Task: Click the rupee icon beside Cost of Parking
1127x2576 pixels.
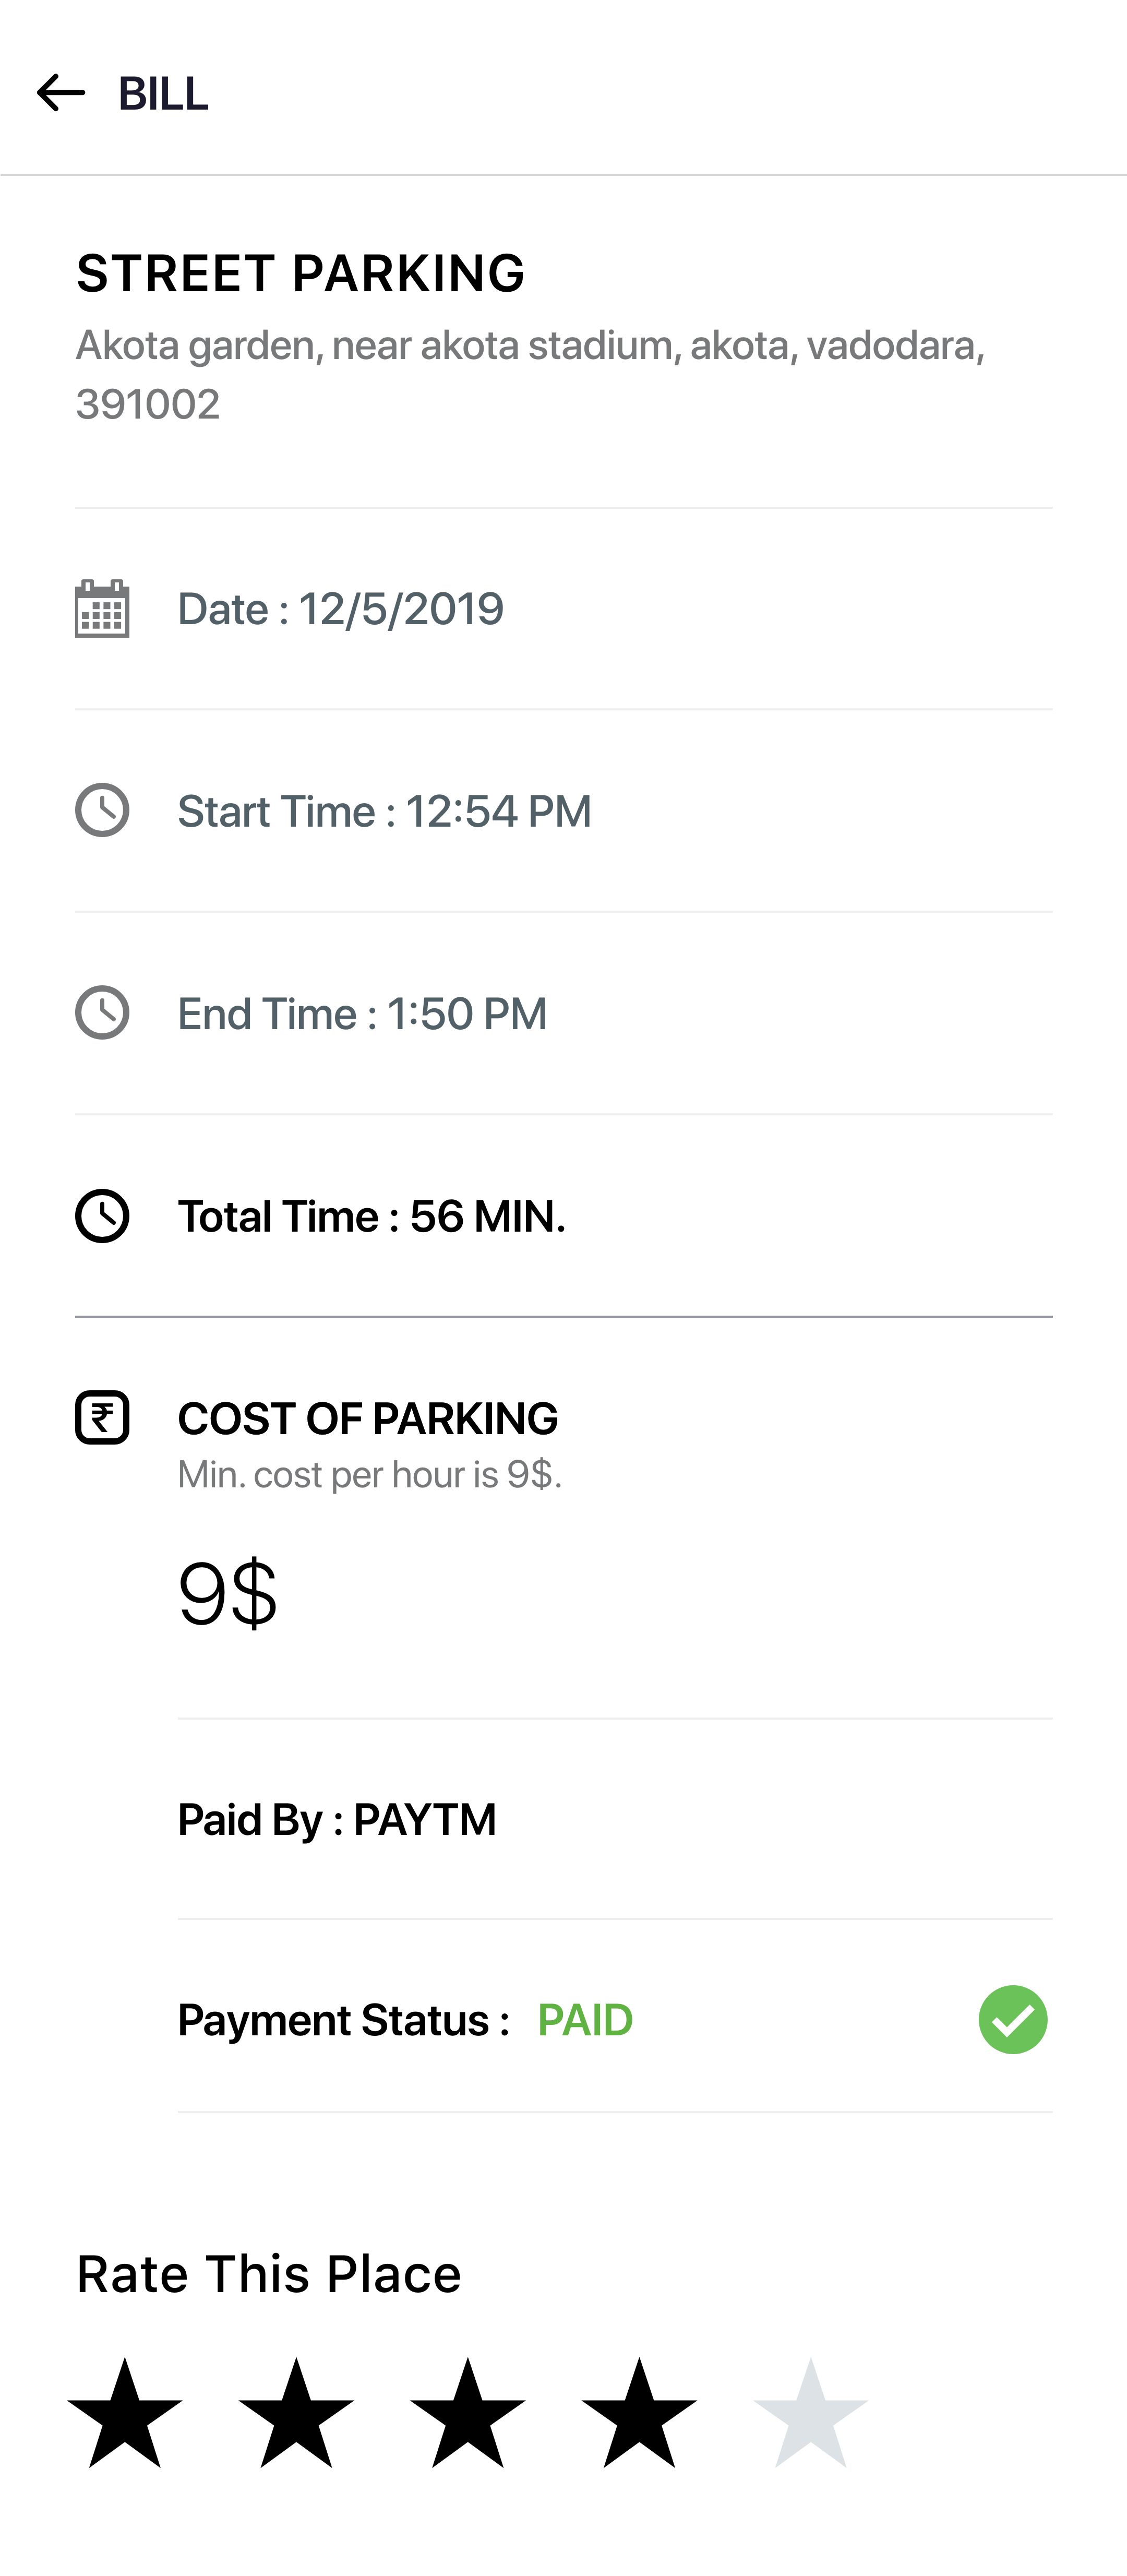Action: (x=102, y=1418)
